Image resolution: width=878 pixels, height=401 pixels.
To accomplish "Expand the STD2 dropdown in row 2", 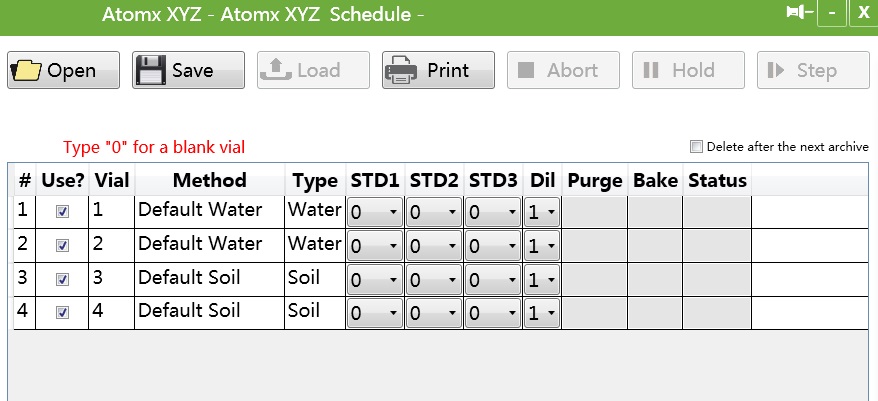I will 435,246.
